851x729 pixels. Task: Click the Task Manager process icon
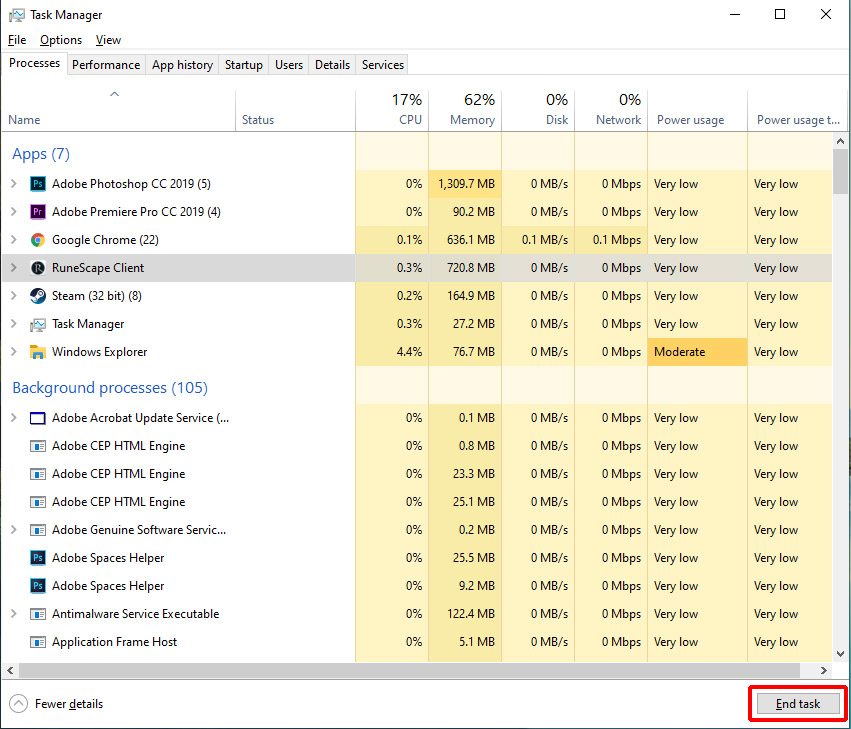coord(37,324)
